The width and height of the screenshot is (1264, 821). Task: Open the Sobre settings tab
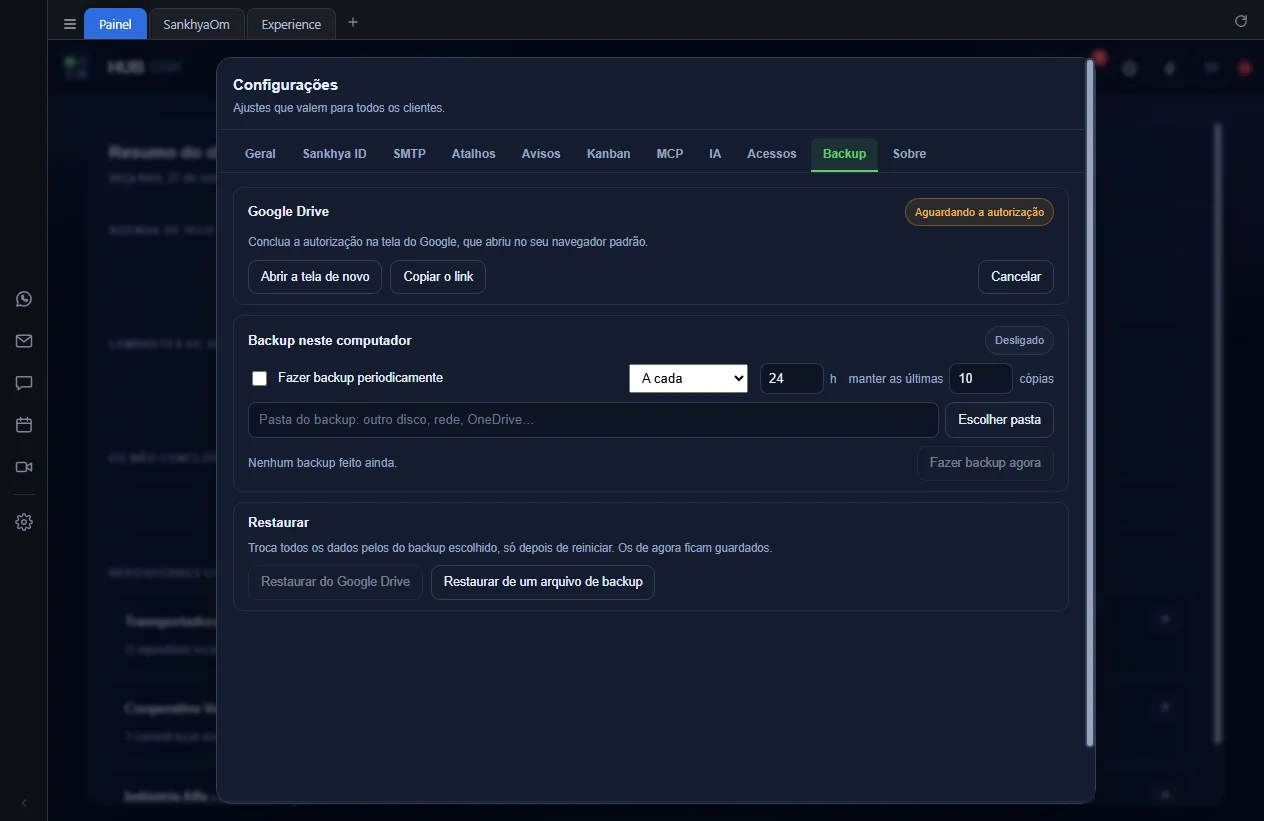pos(909,154)
